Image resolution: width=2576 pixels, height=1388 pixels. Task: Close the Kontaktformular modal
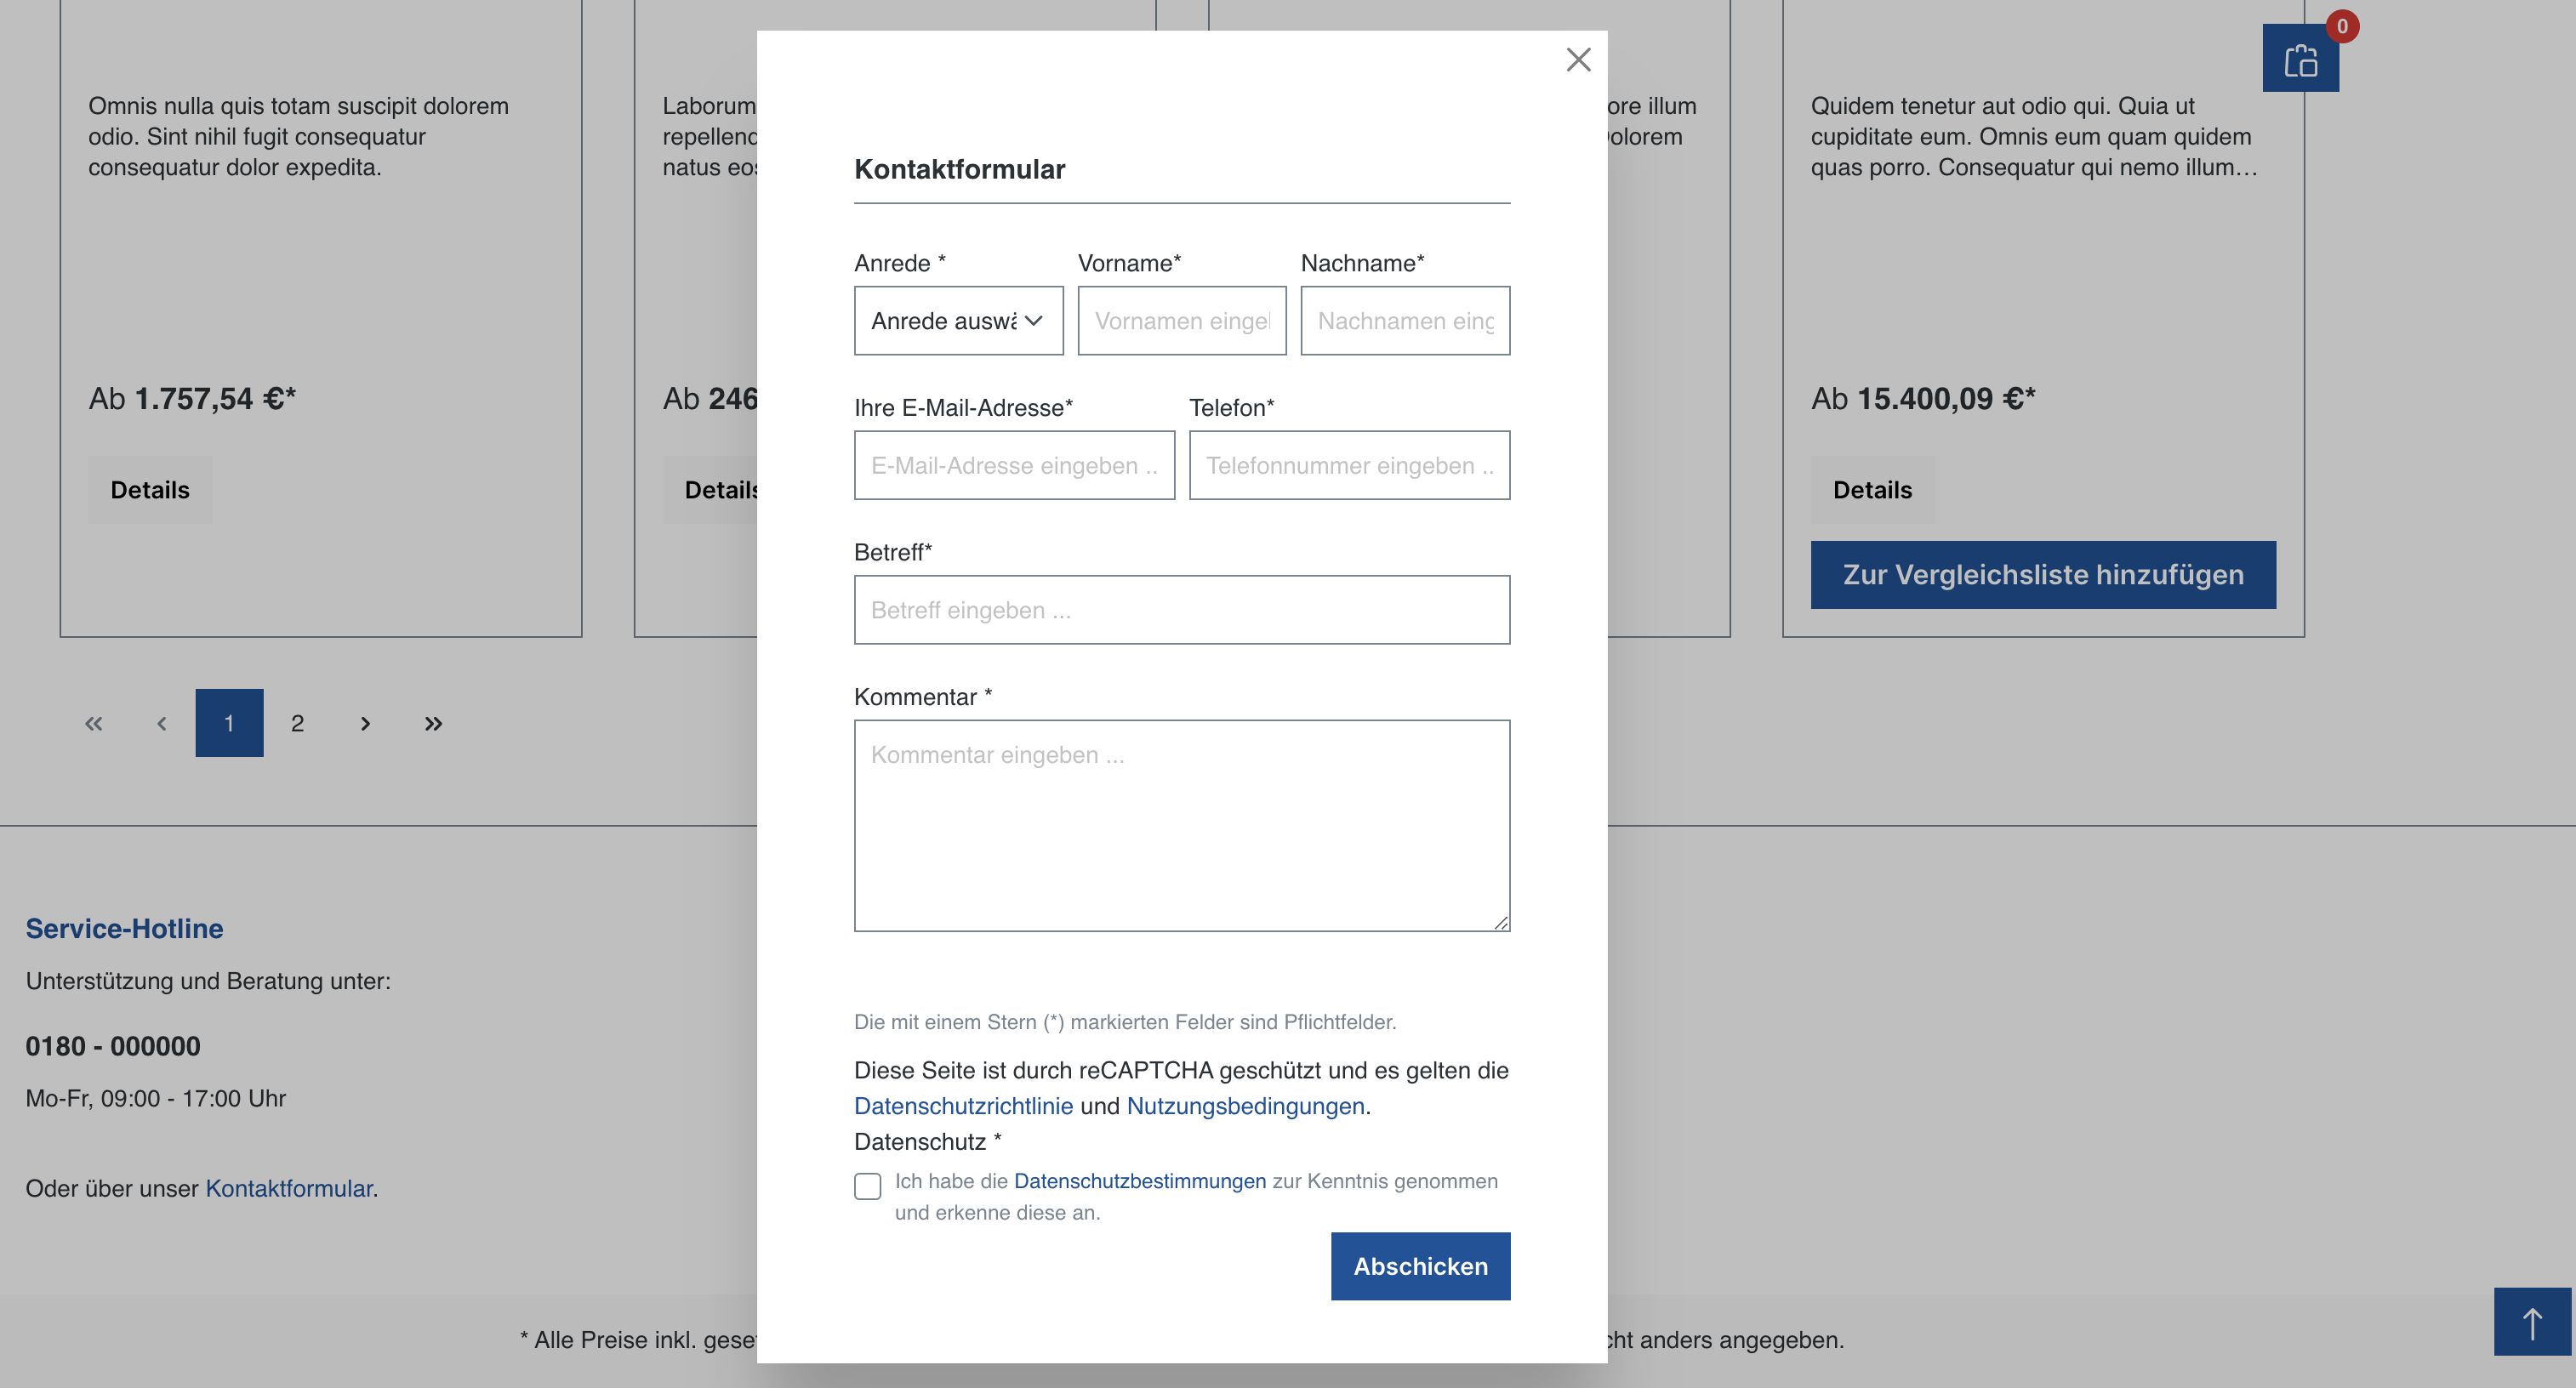click(1578, 60)
